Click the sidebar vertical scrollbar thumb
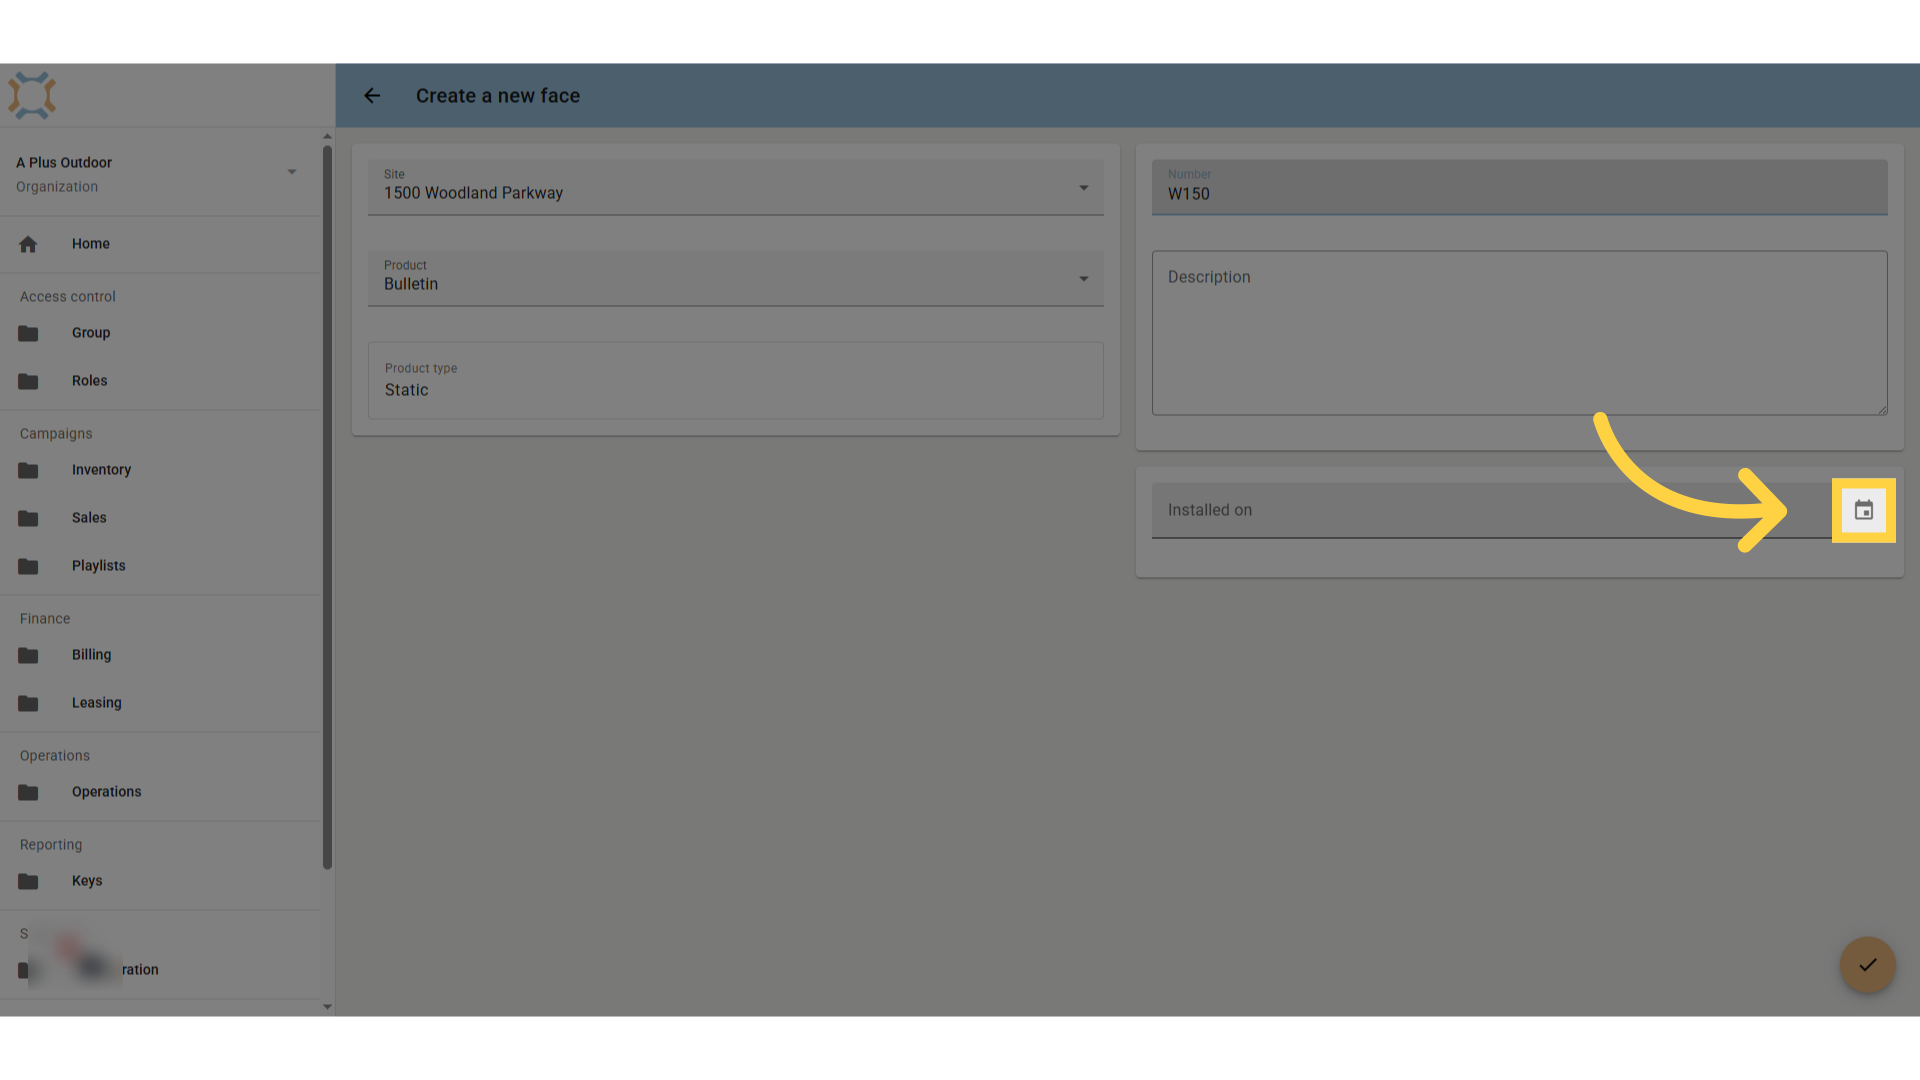 pos(327,508)
